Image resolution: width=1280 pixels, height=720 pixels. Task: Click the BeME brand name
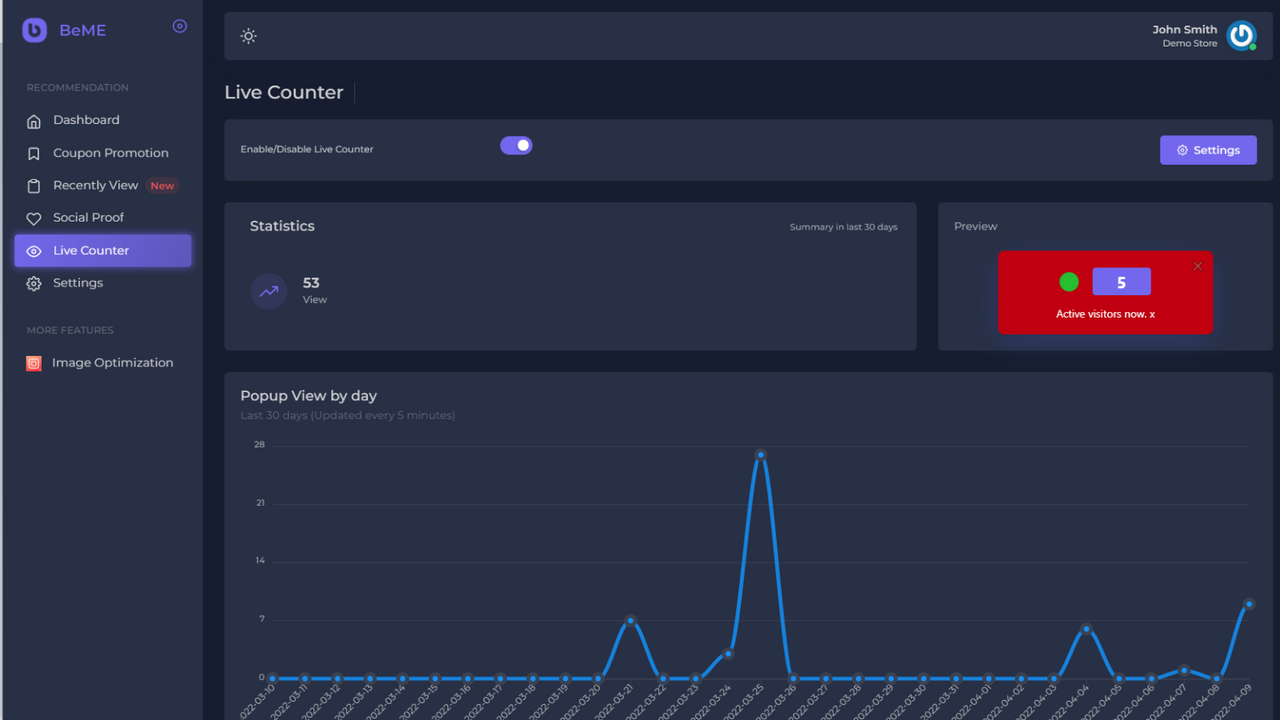[x=82, y=30]
